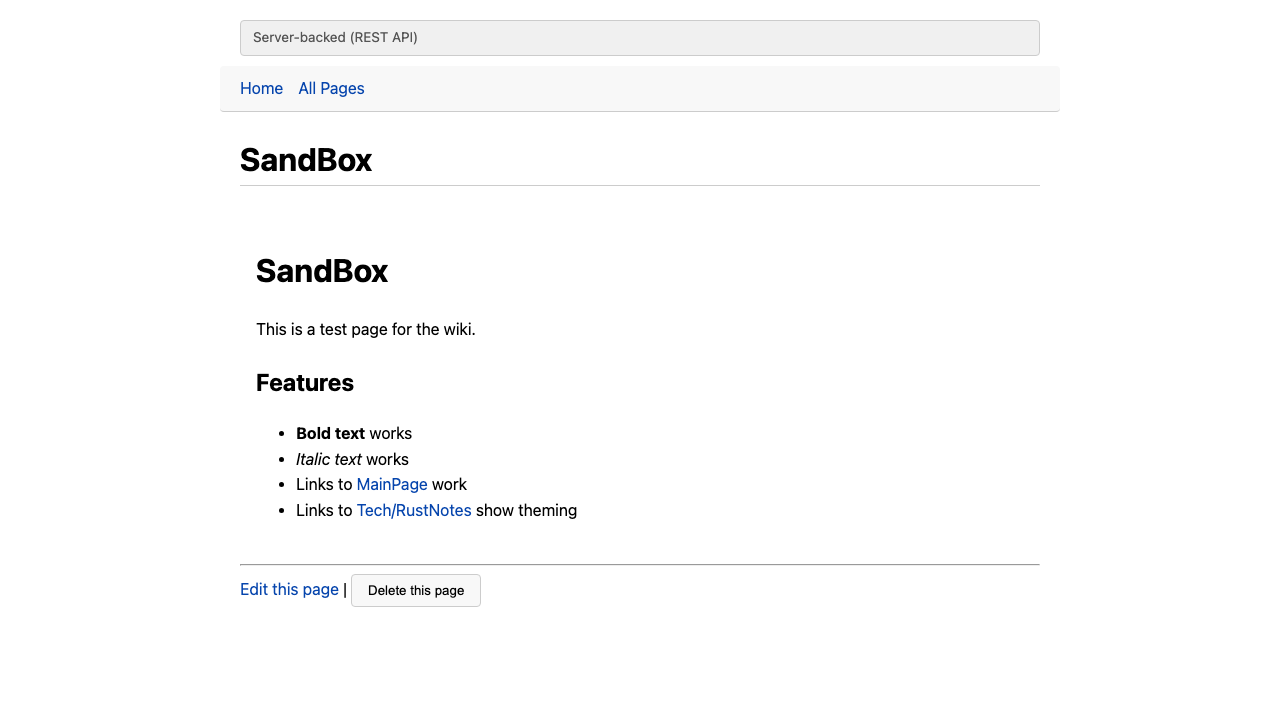Go to Home in navigation bar

pos(261,89)
